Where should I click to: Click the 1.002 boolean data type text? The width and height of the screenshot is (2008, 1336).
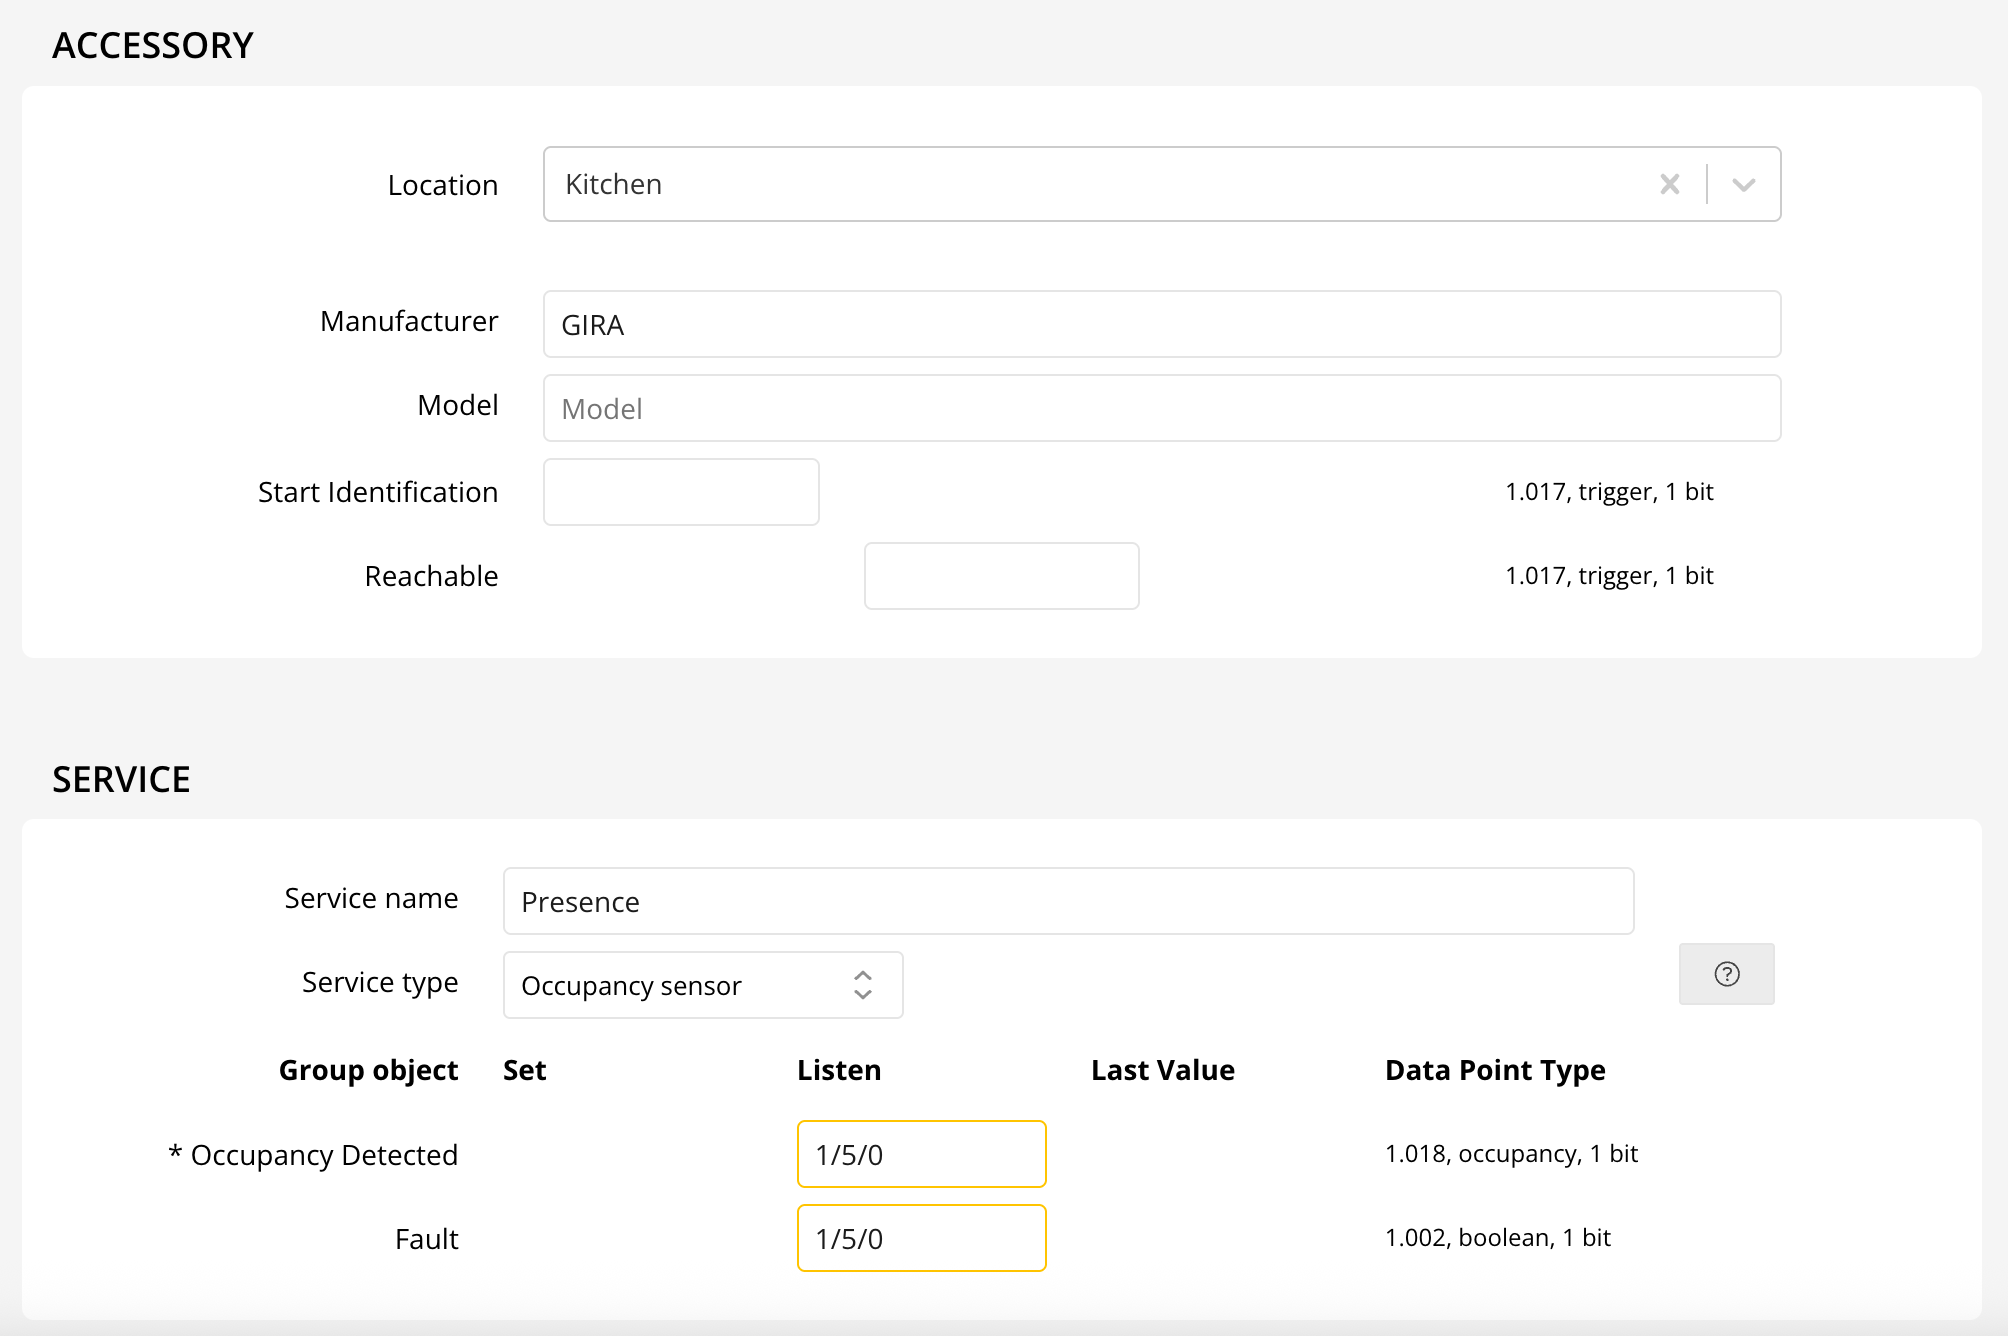1497,1238
